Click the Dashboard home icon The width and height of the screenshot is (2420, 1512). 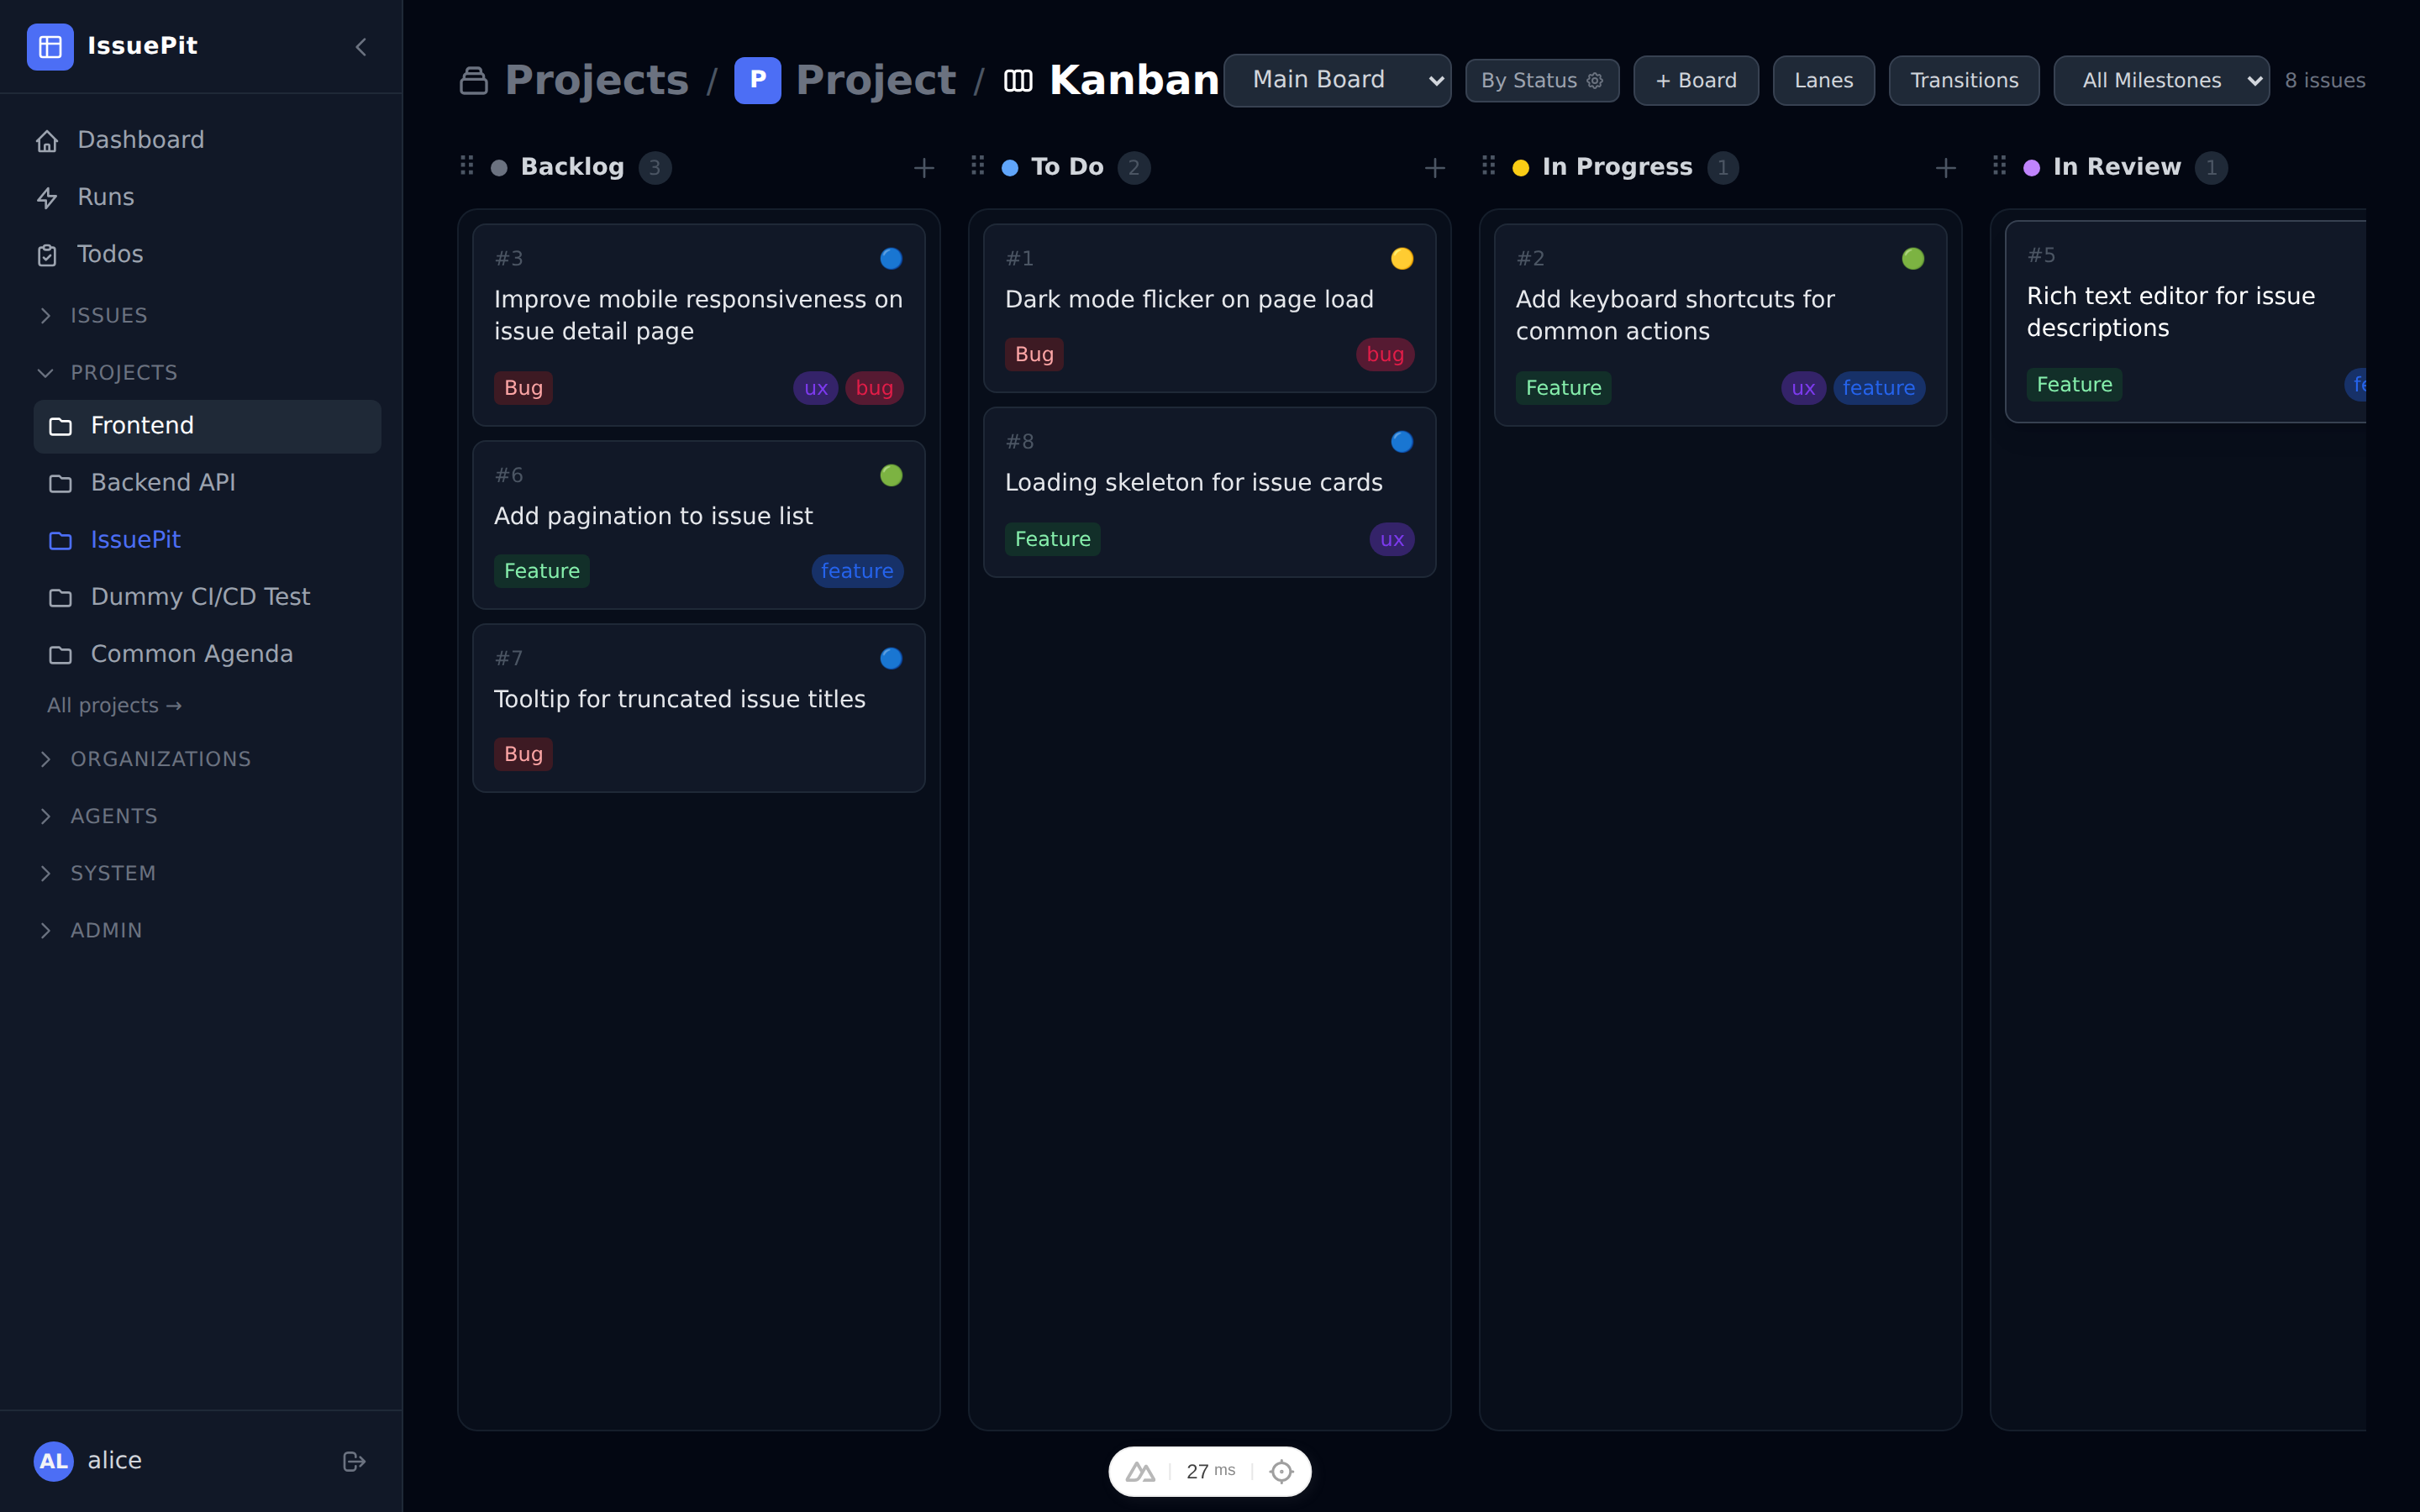(49, 140)
